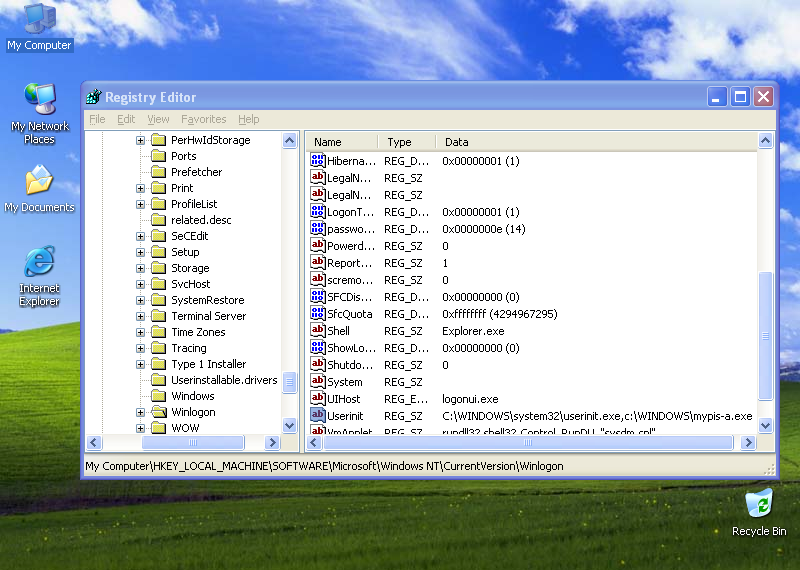Open the File menu
Image resolution: width=800 pixels, height=570 pixels.
97,119
